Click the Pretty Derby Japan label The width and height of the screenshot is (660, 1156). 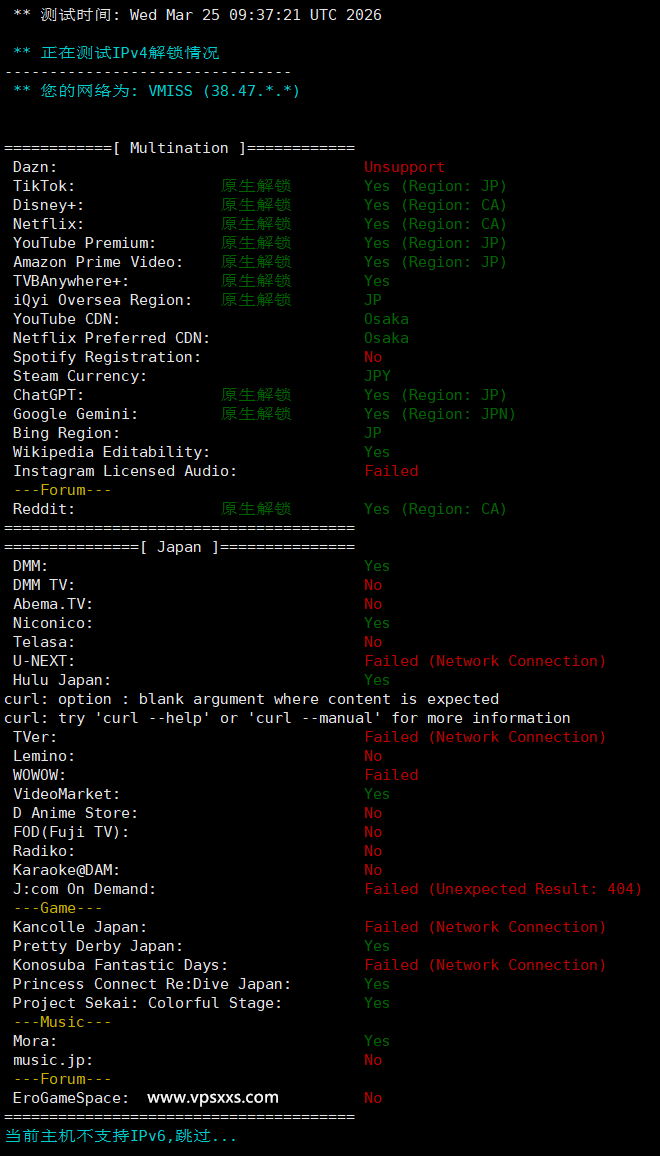click(98, 946)
